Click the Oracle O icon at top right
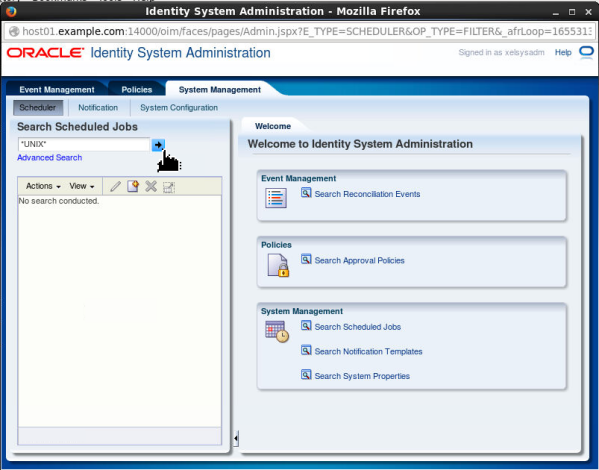The image size is (599, 470). point(586,52)
